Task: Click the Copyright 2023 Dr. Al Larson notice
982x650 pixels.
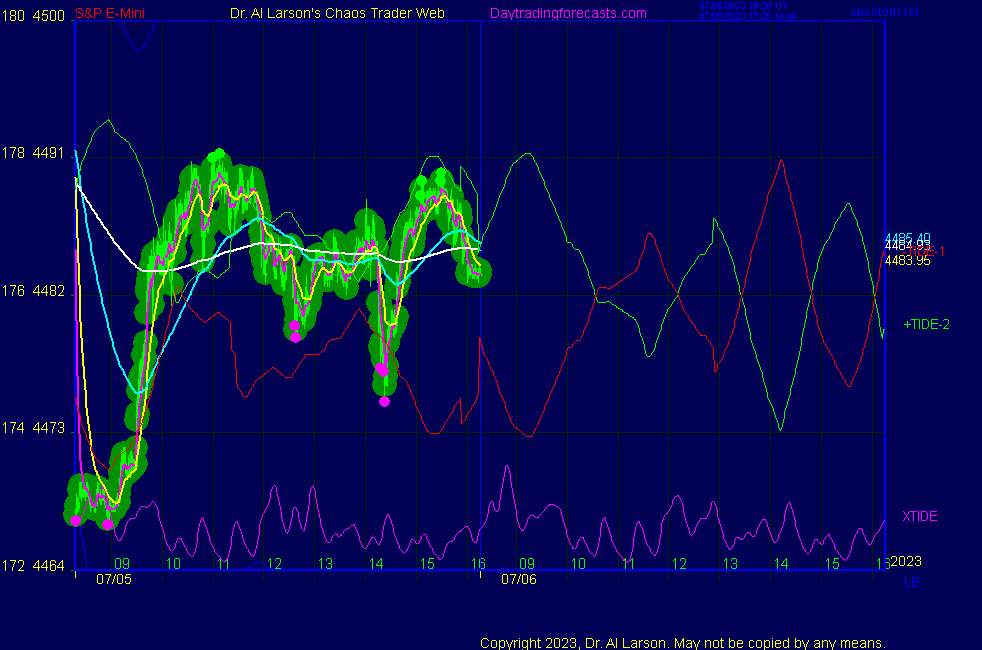Action: [x=683, y=643]
